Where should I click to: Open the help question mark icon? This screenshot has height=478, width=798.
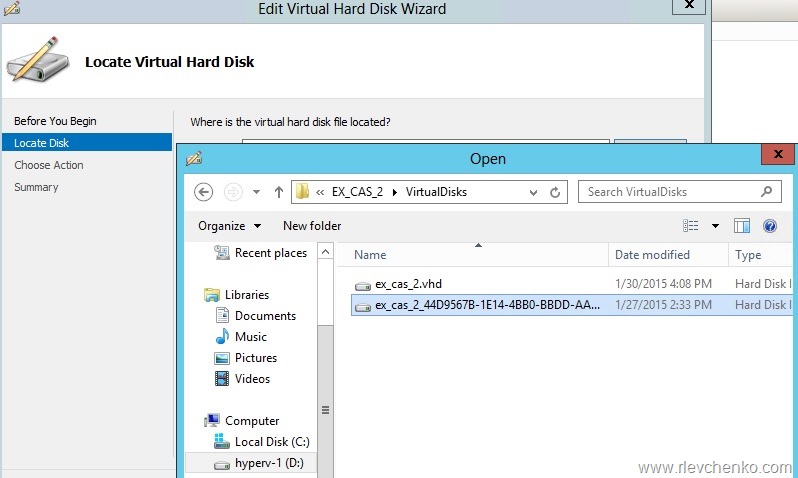(x=770, y=226)
